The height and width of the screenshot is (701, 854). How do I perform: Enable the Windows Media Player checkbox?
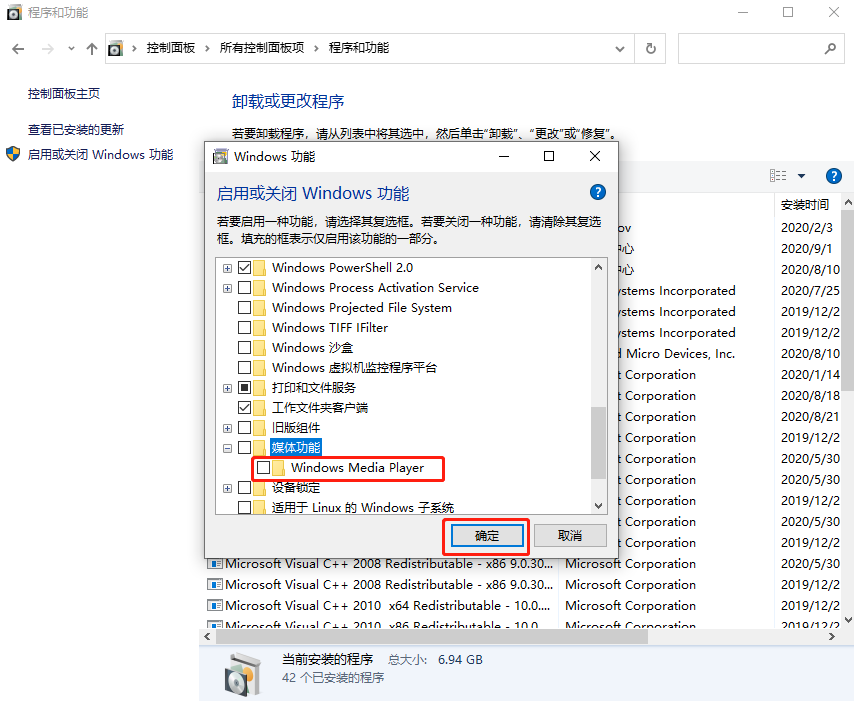coord(262,468)
